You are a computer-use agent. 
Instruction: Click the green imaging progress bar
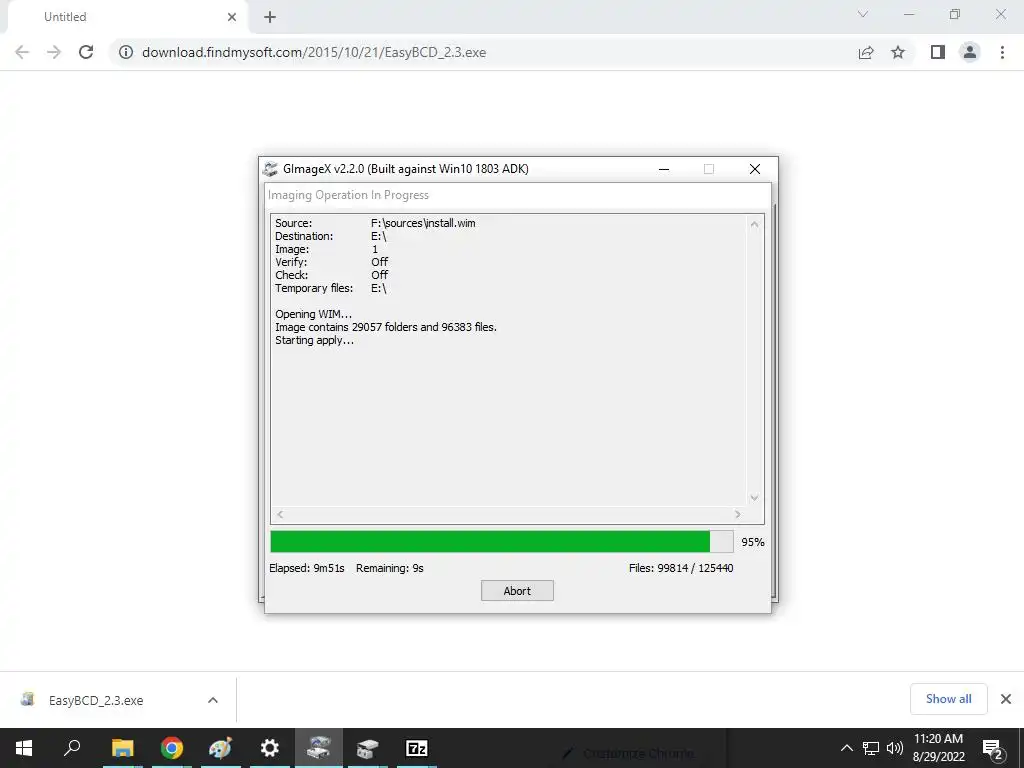[x=502, y=541]
